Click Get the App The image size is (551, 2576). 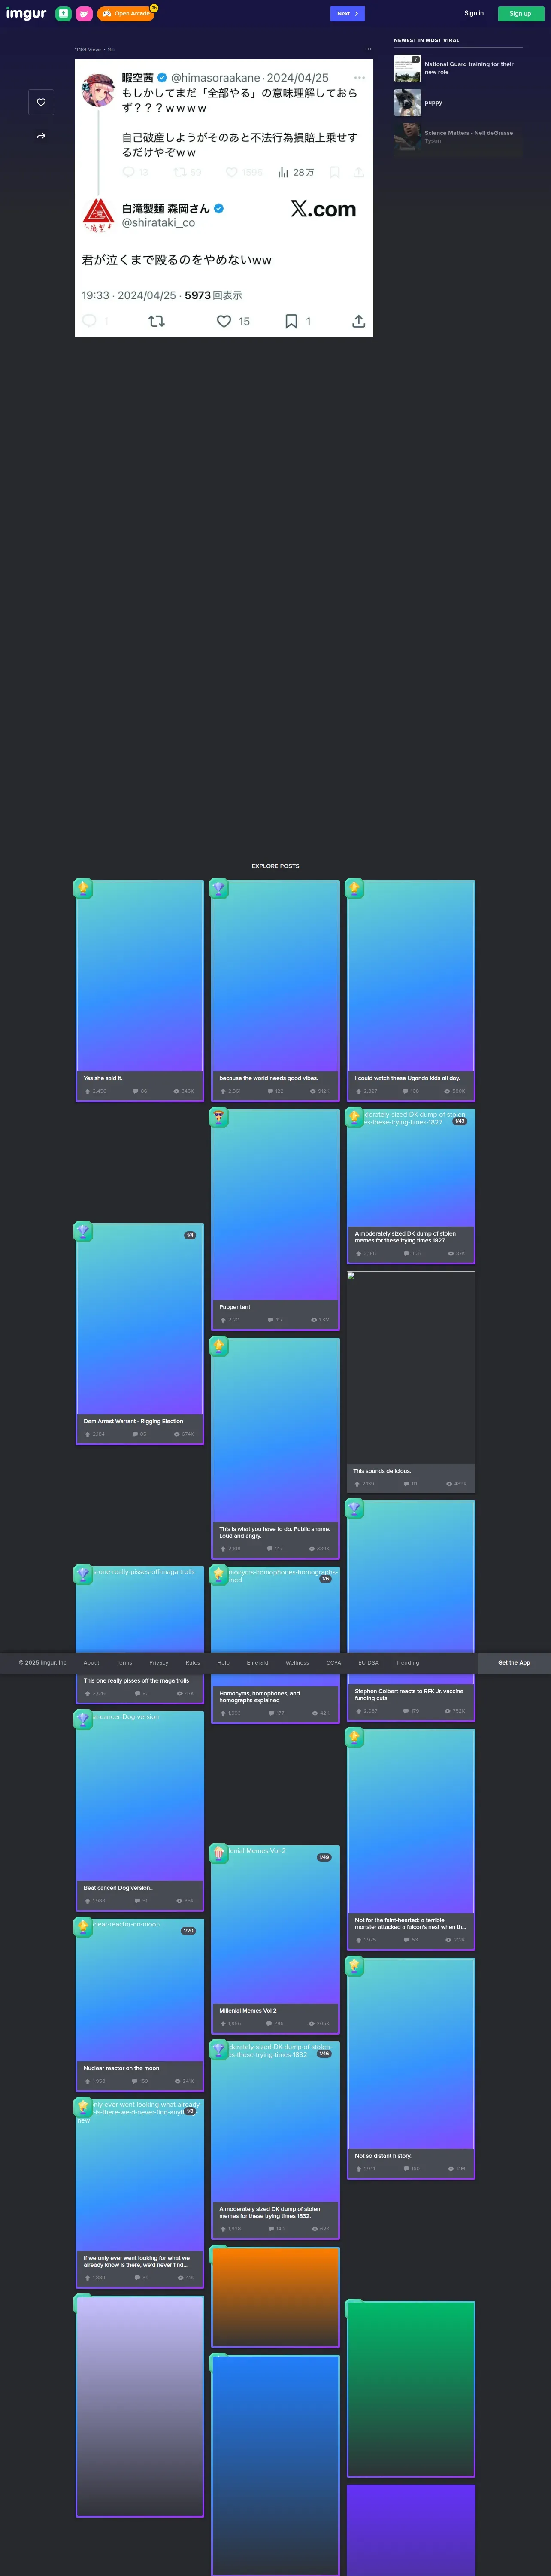tap(514, 1662)
